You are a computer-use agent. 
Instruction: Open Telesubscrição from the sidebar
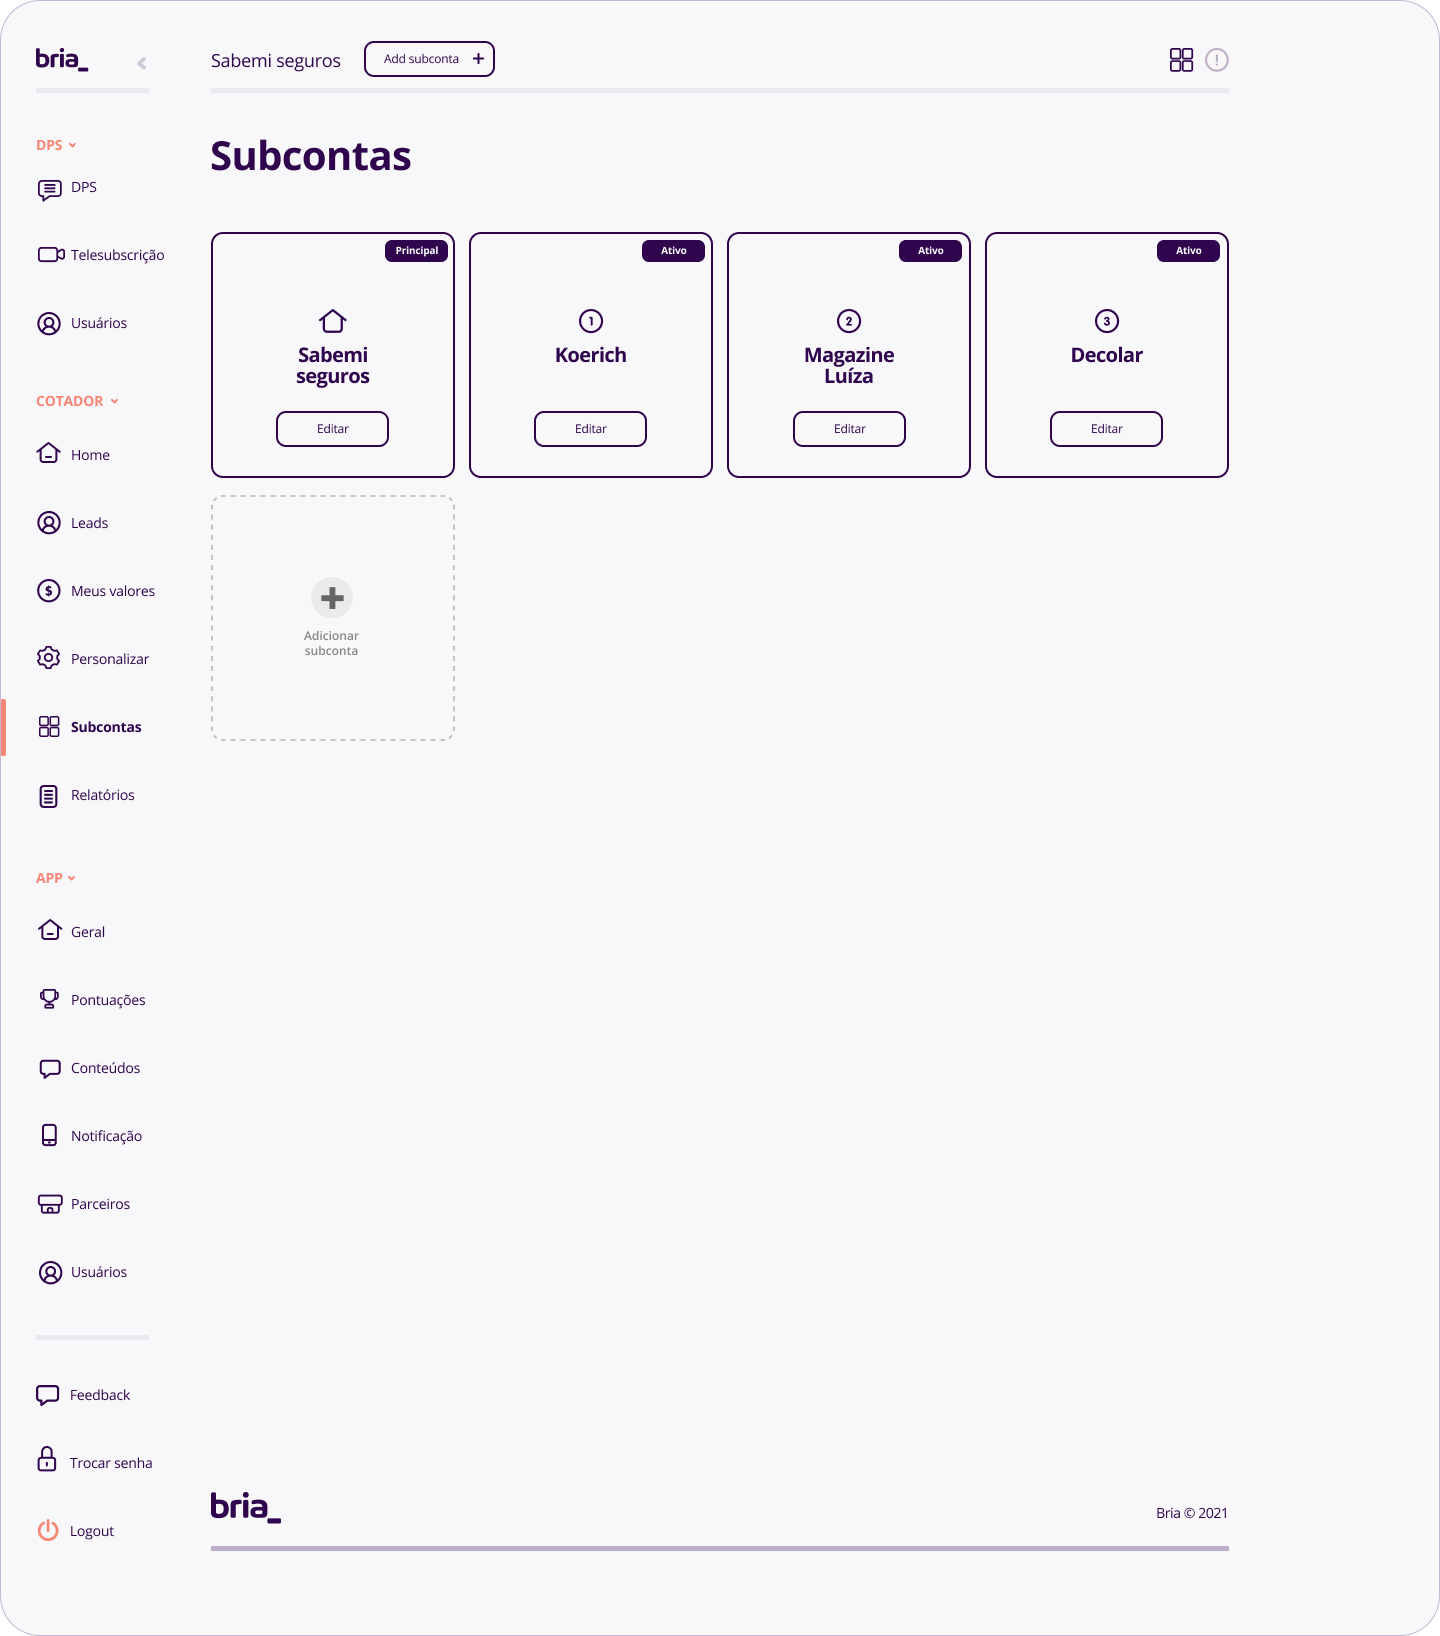101,255
